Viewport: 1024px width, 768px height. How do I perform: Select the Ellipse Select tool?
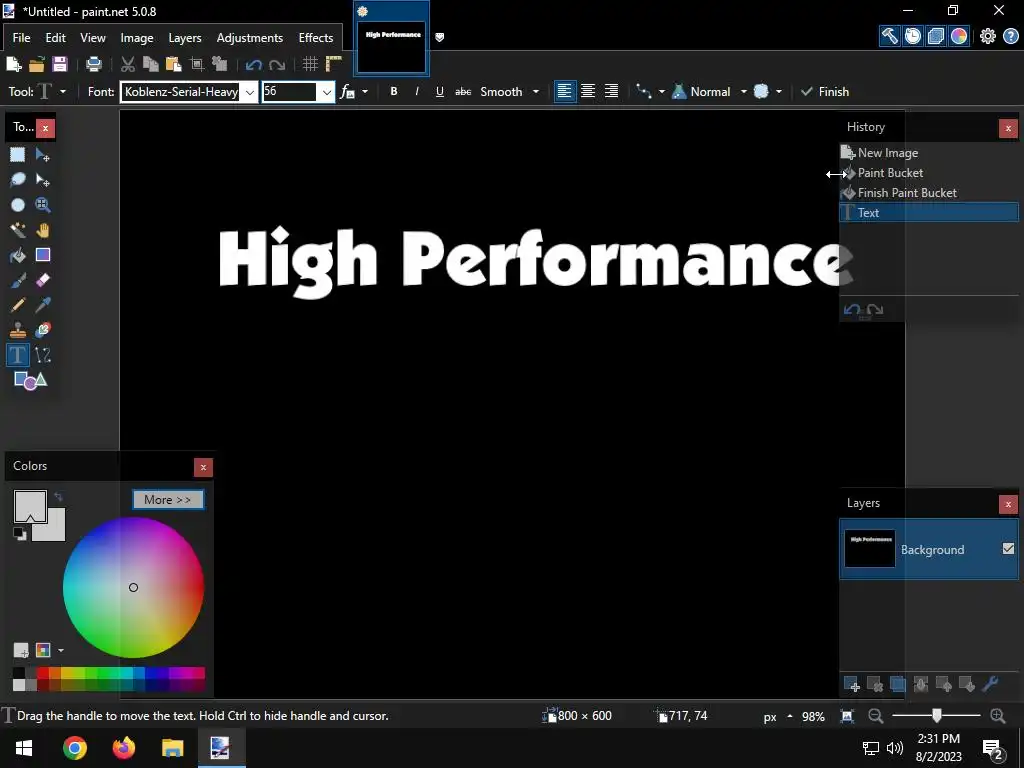pos(18,205)
